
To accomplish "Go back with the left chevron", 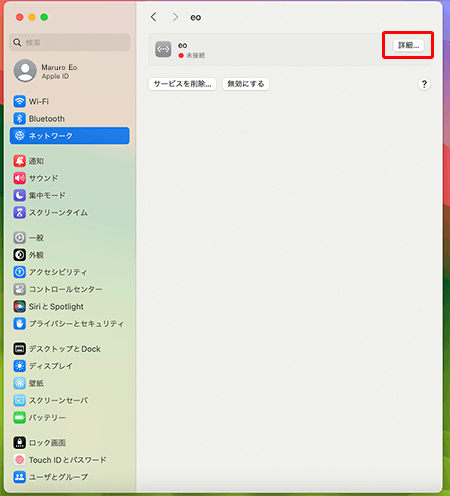I will [x=153, y=17].
